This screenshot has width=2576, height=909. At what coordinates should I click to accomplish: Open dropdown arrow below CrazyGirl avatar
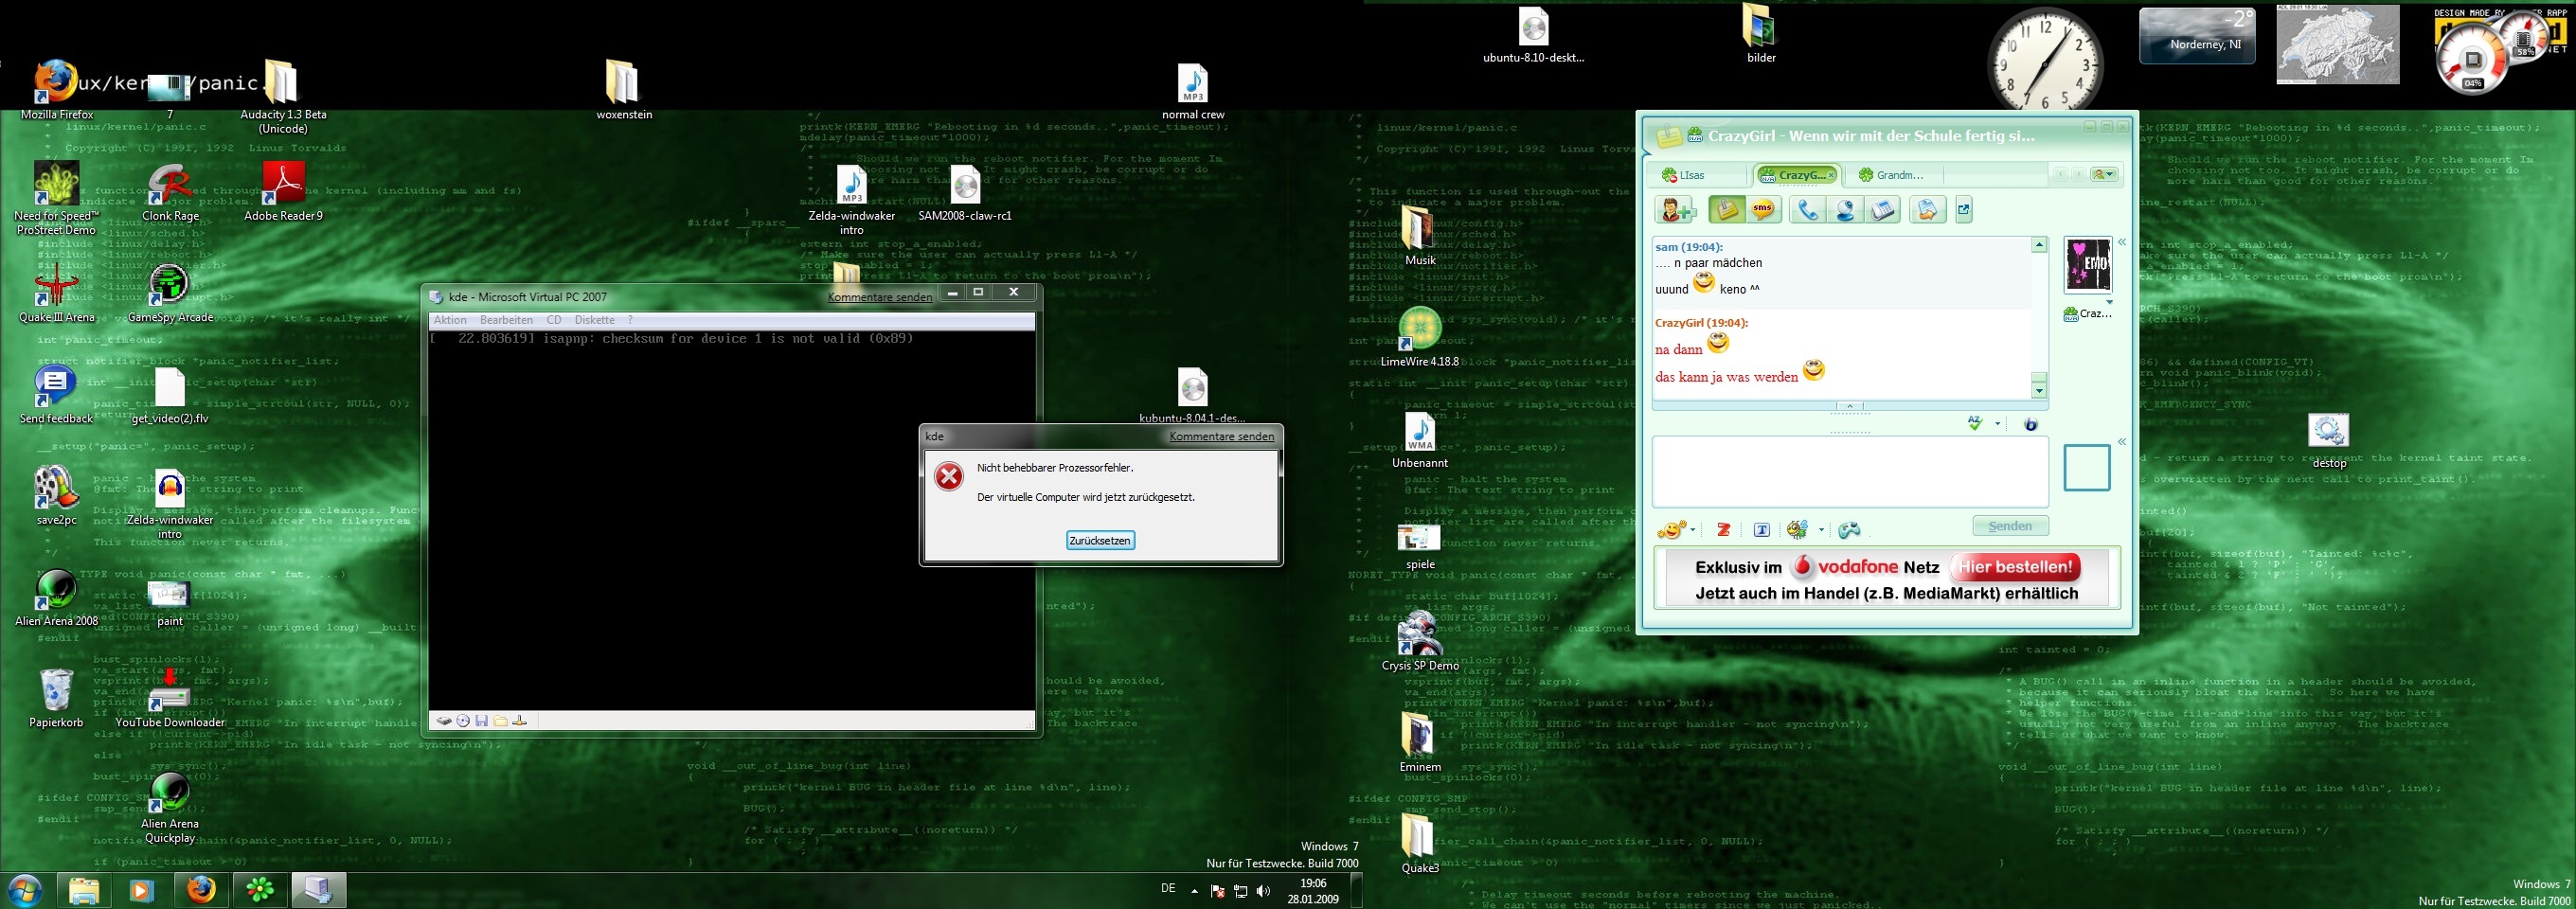point(2110,302)
